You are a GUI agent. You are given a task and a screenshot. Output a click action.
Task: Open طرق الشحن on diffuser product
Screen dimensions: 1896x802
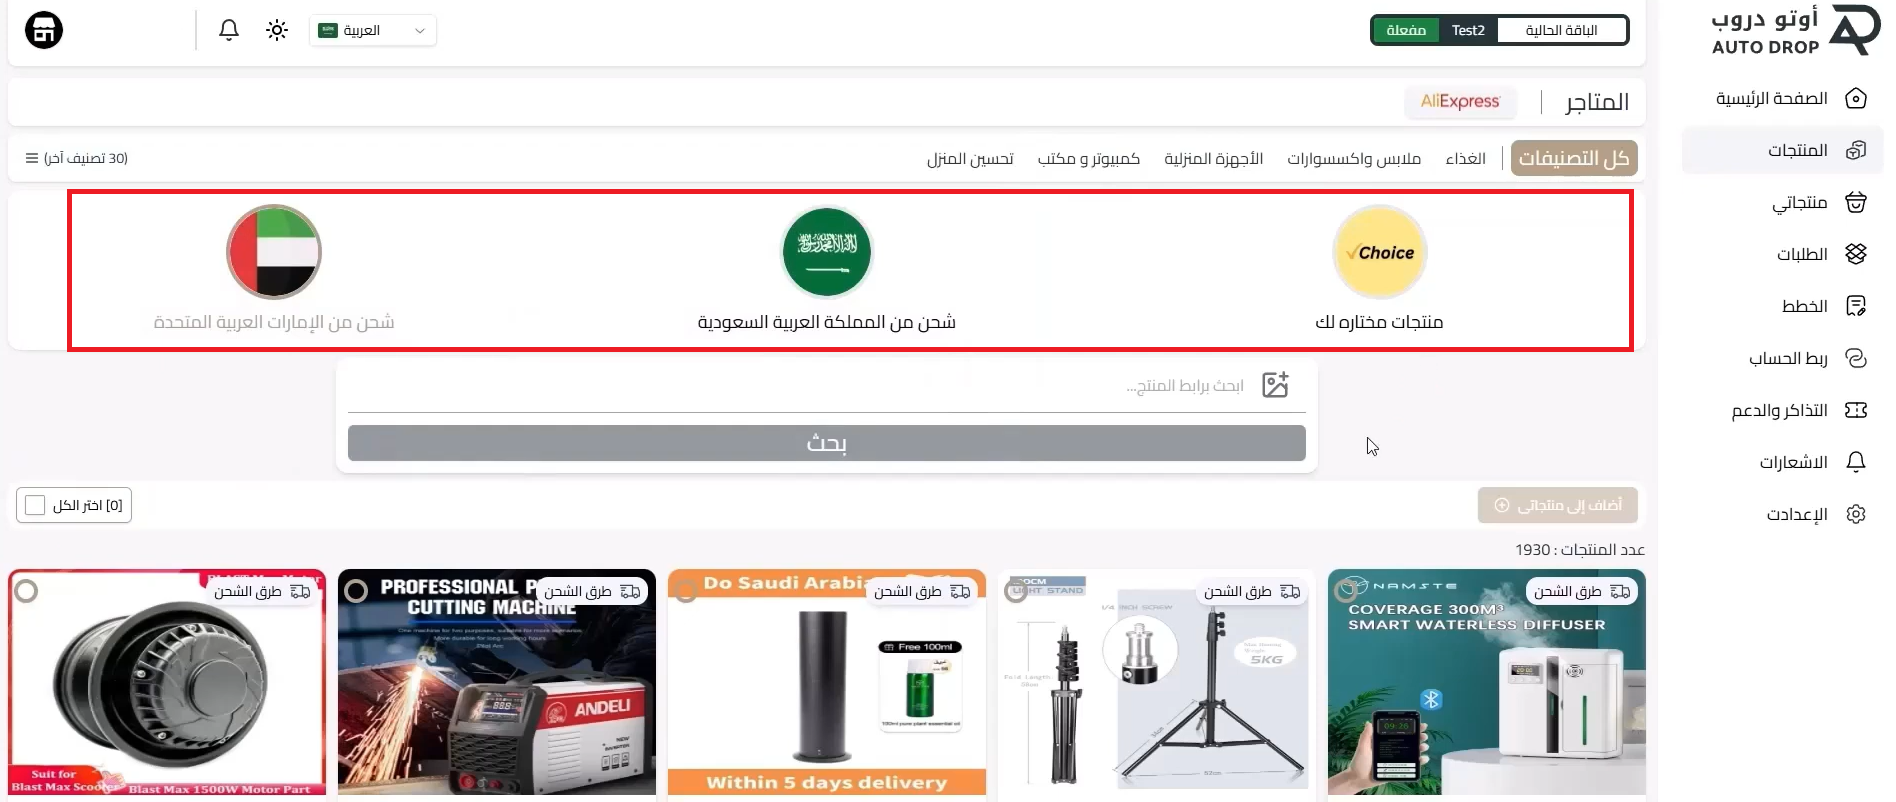1581,592
